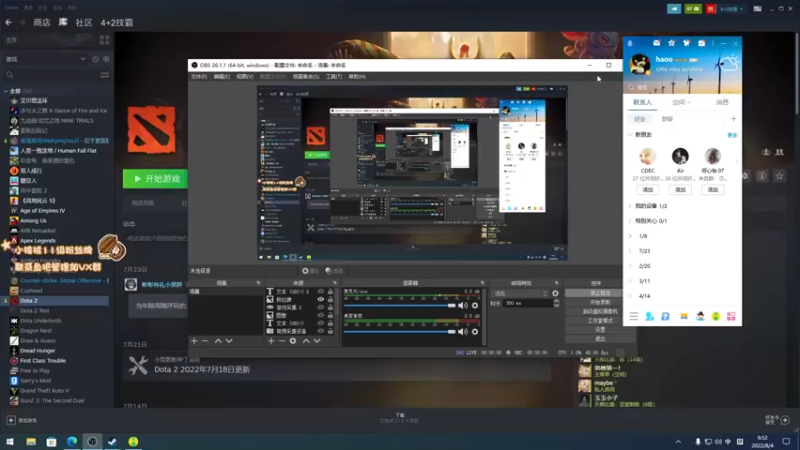800x450 pixels.
Task: Open the OBS Edit menu
Action: pos(221,77)
